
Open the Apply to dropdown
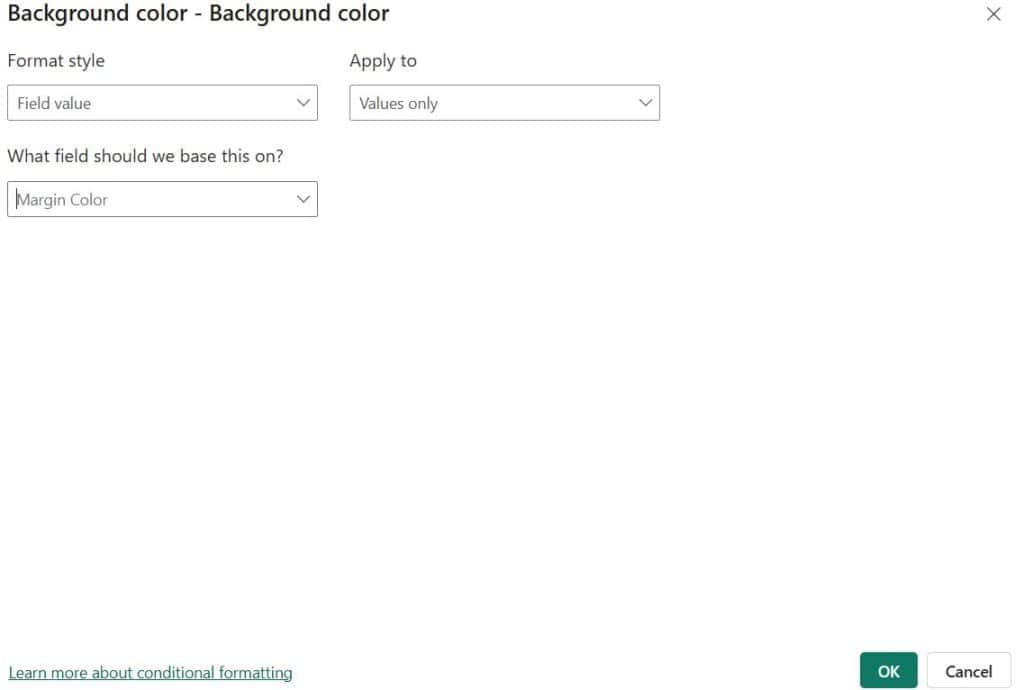504,102
